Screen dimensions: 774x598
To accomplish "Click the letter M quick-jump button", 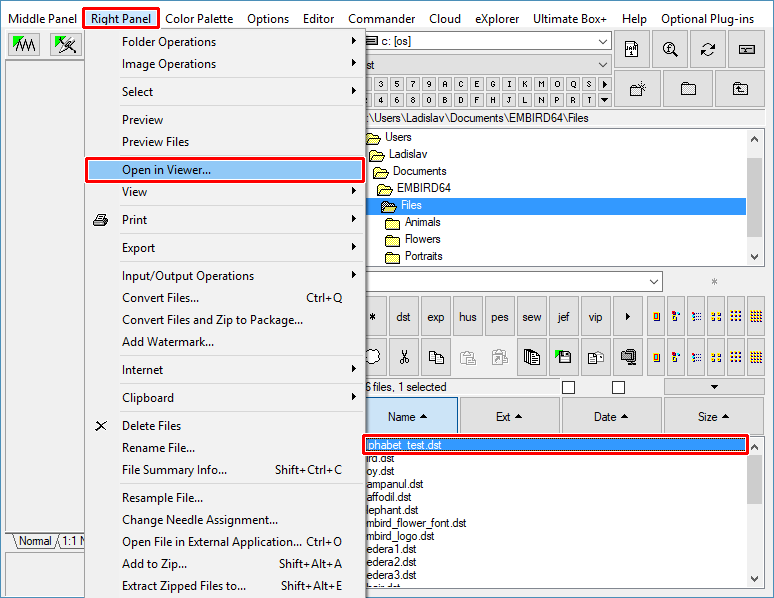I will tap(541, 84).
